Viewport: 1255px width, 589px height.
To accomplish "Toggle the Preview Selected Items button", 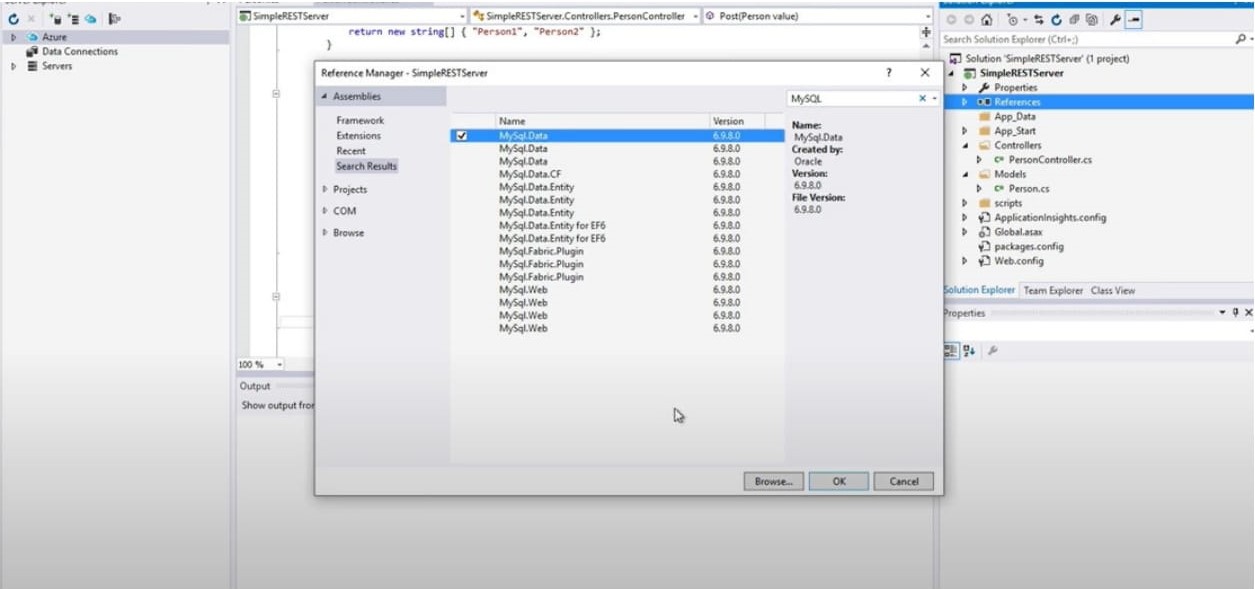I will (1134, 20).
